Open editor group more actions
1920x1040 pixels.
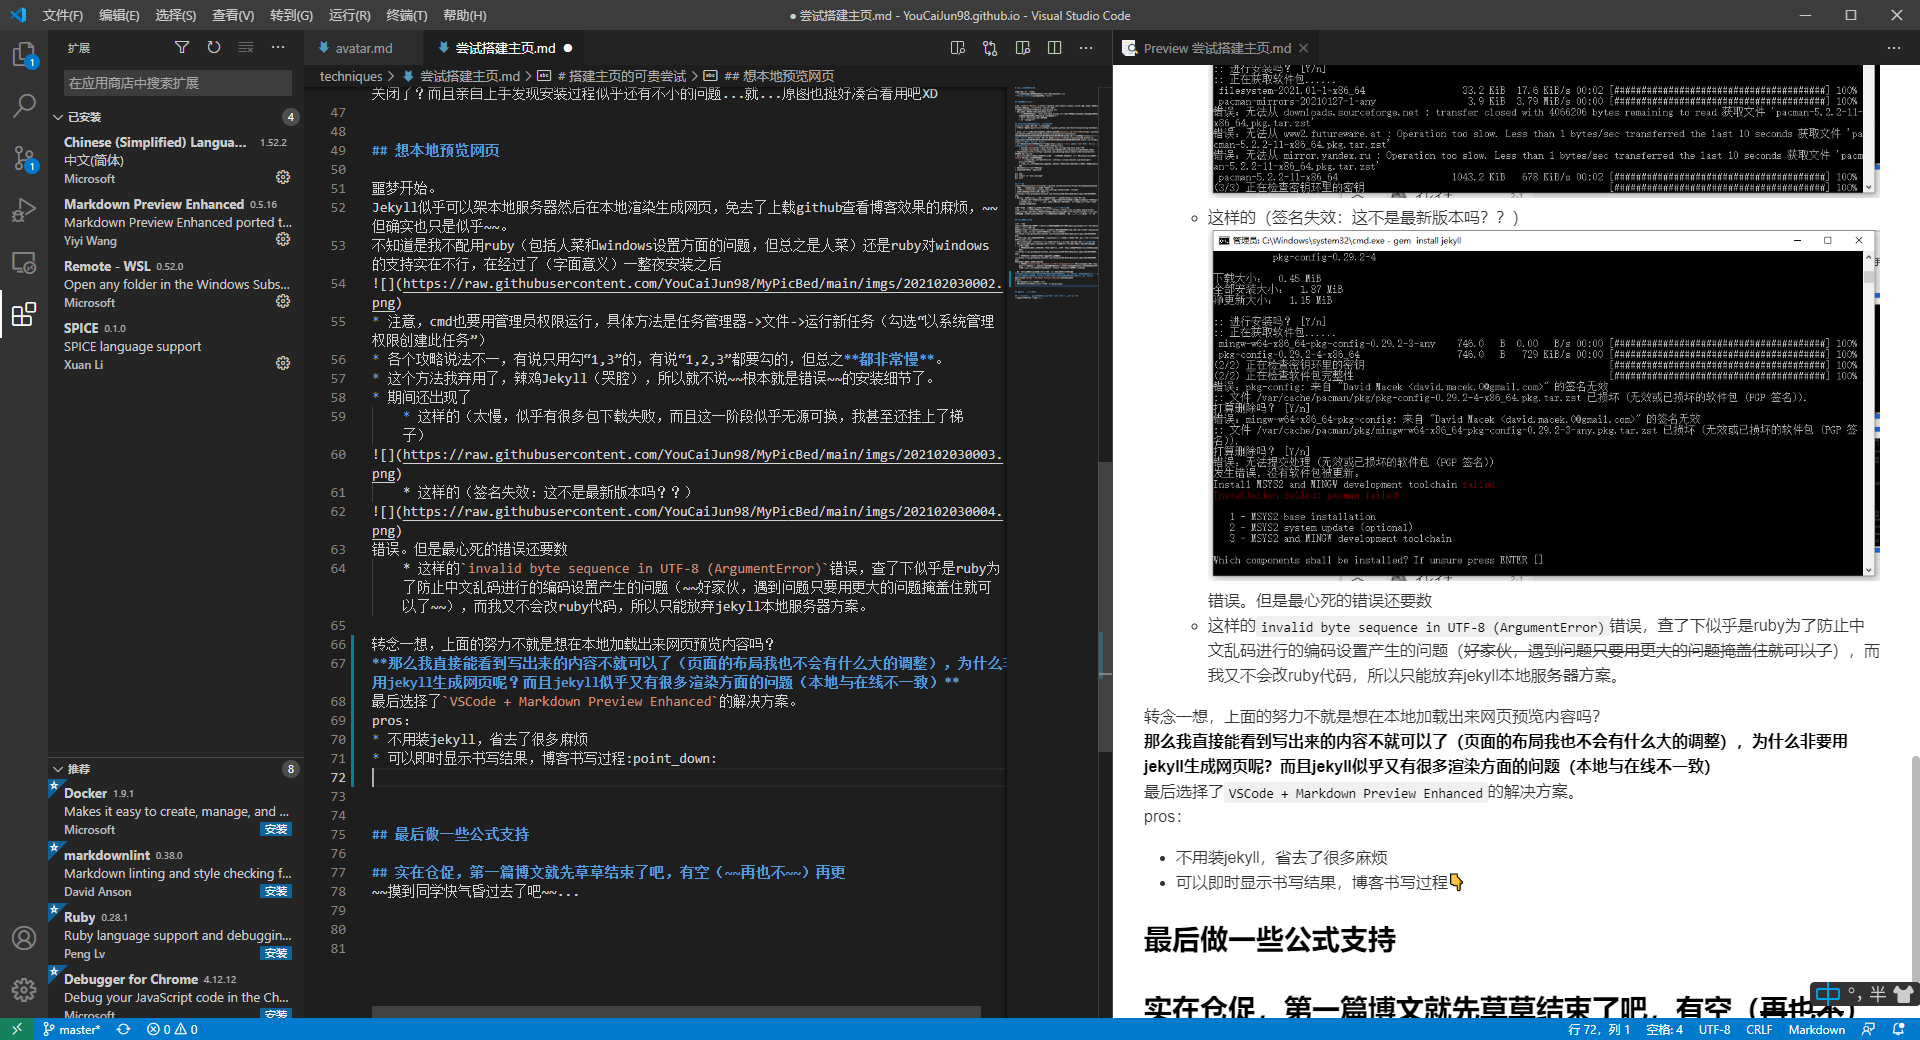click(x=1086, y=47)
